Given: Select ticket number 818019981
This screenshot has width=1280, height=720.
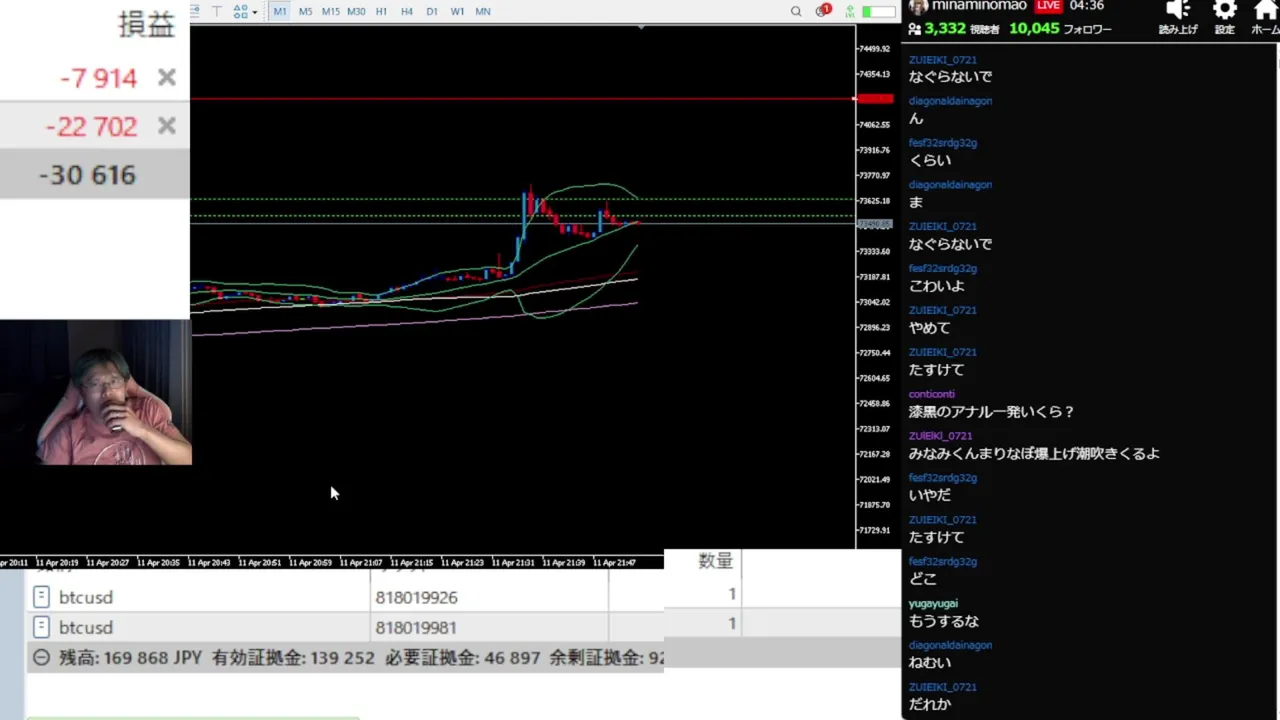Looking at the screenshot, I should [416, 627].
